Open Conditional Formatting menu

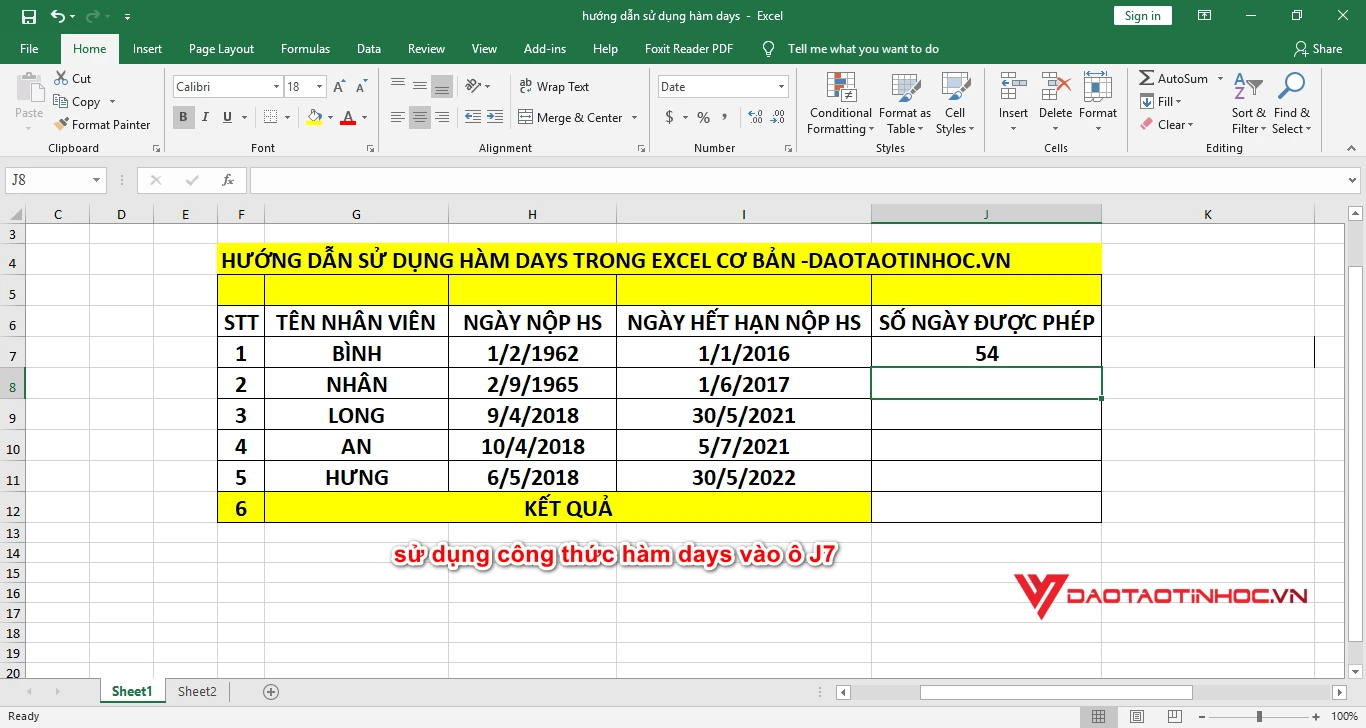click(x=840, y=104)
